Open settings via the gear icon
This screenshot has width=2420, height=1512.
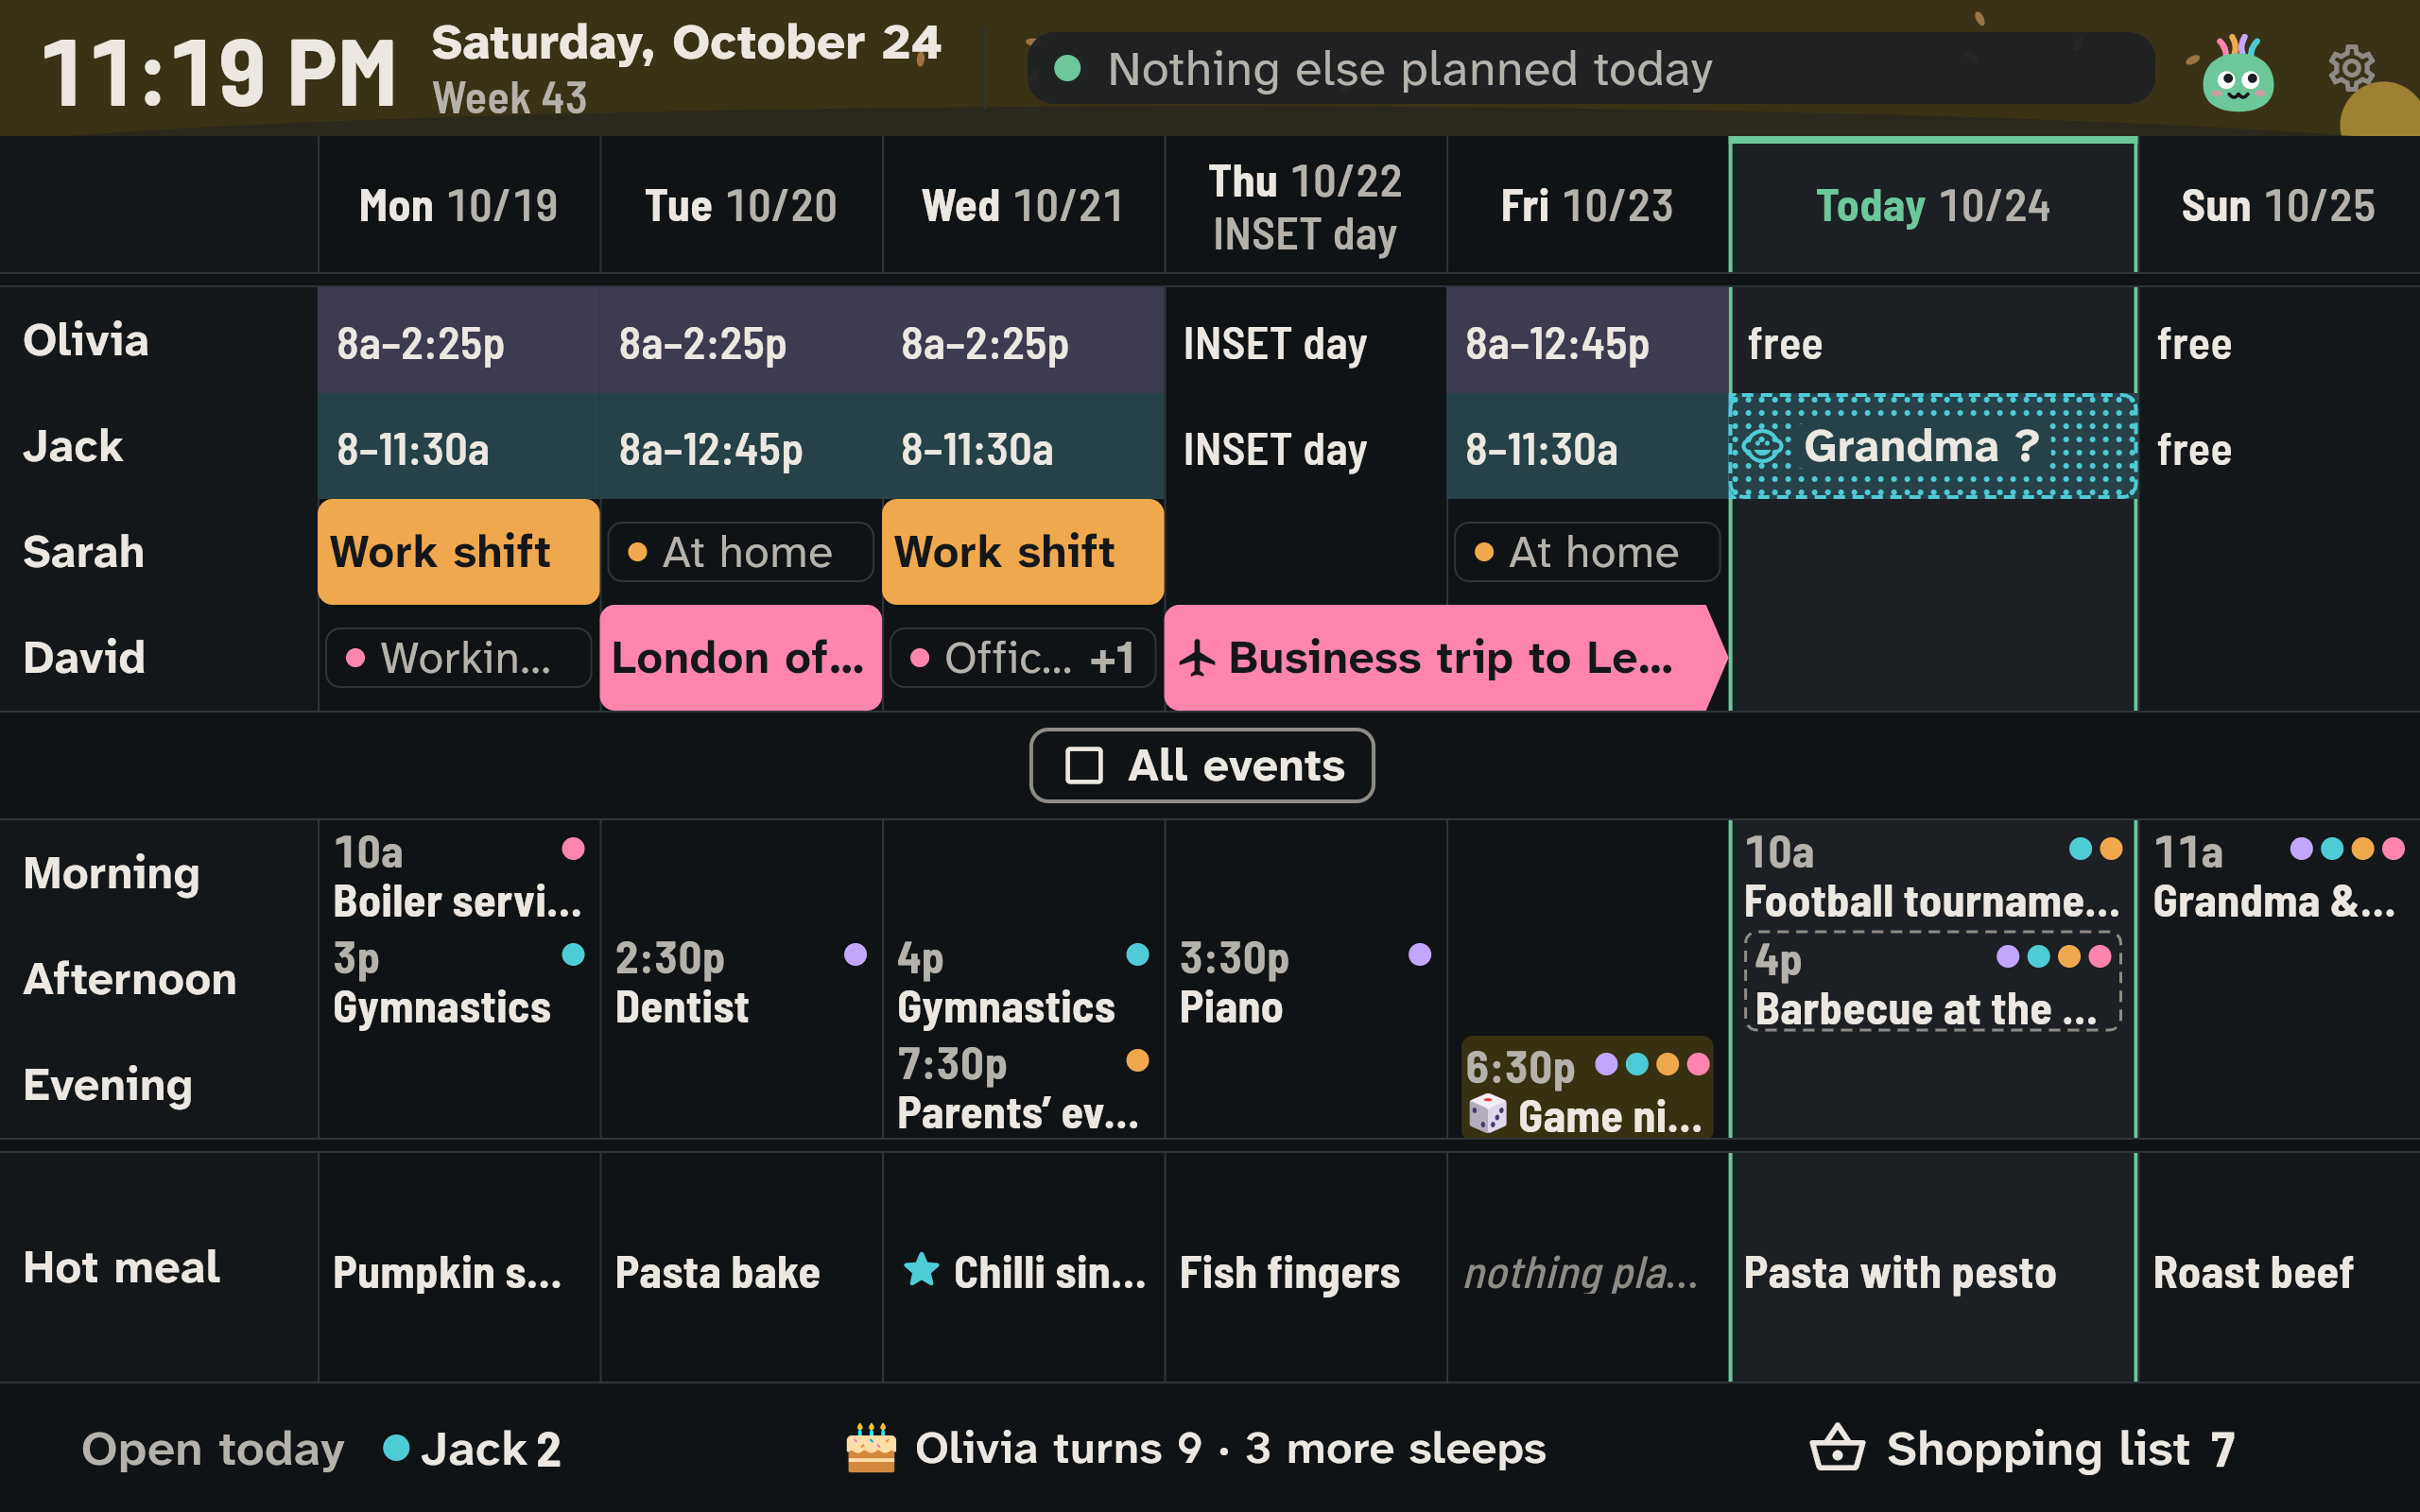tap(2351, 68)
